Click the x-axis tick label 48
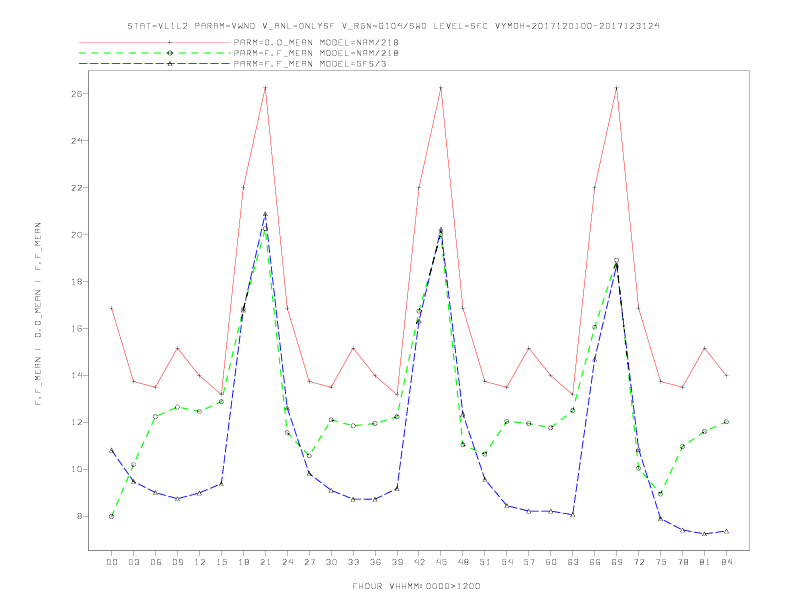 pyautogui.click(x=463, y=562)
